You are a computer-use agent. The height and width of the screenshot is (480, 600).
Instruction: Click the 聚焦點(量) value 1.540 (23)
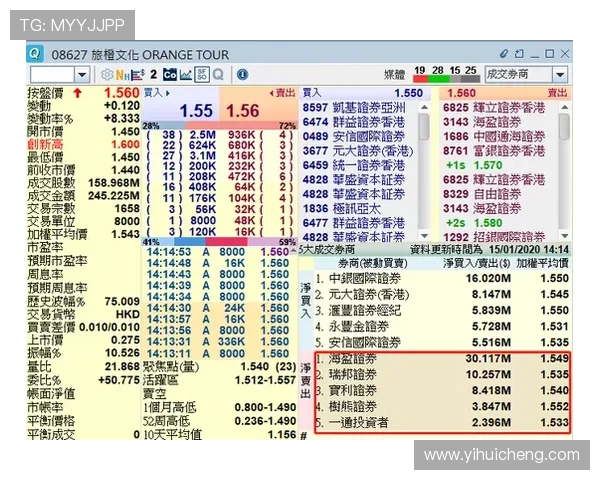click(268, 367)
